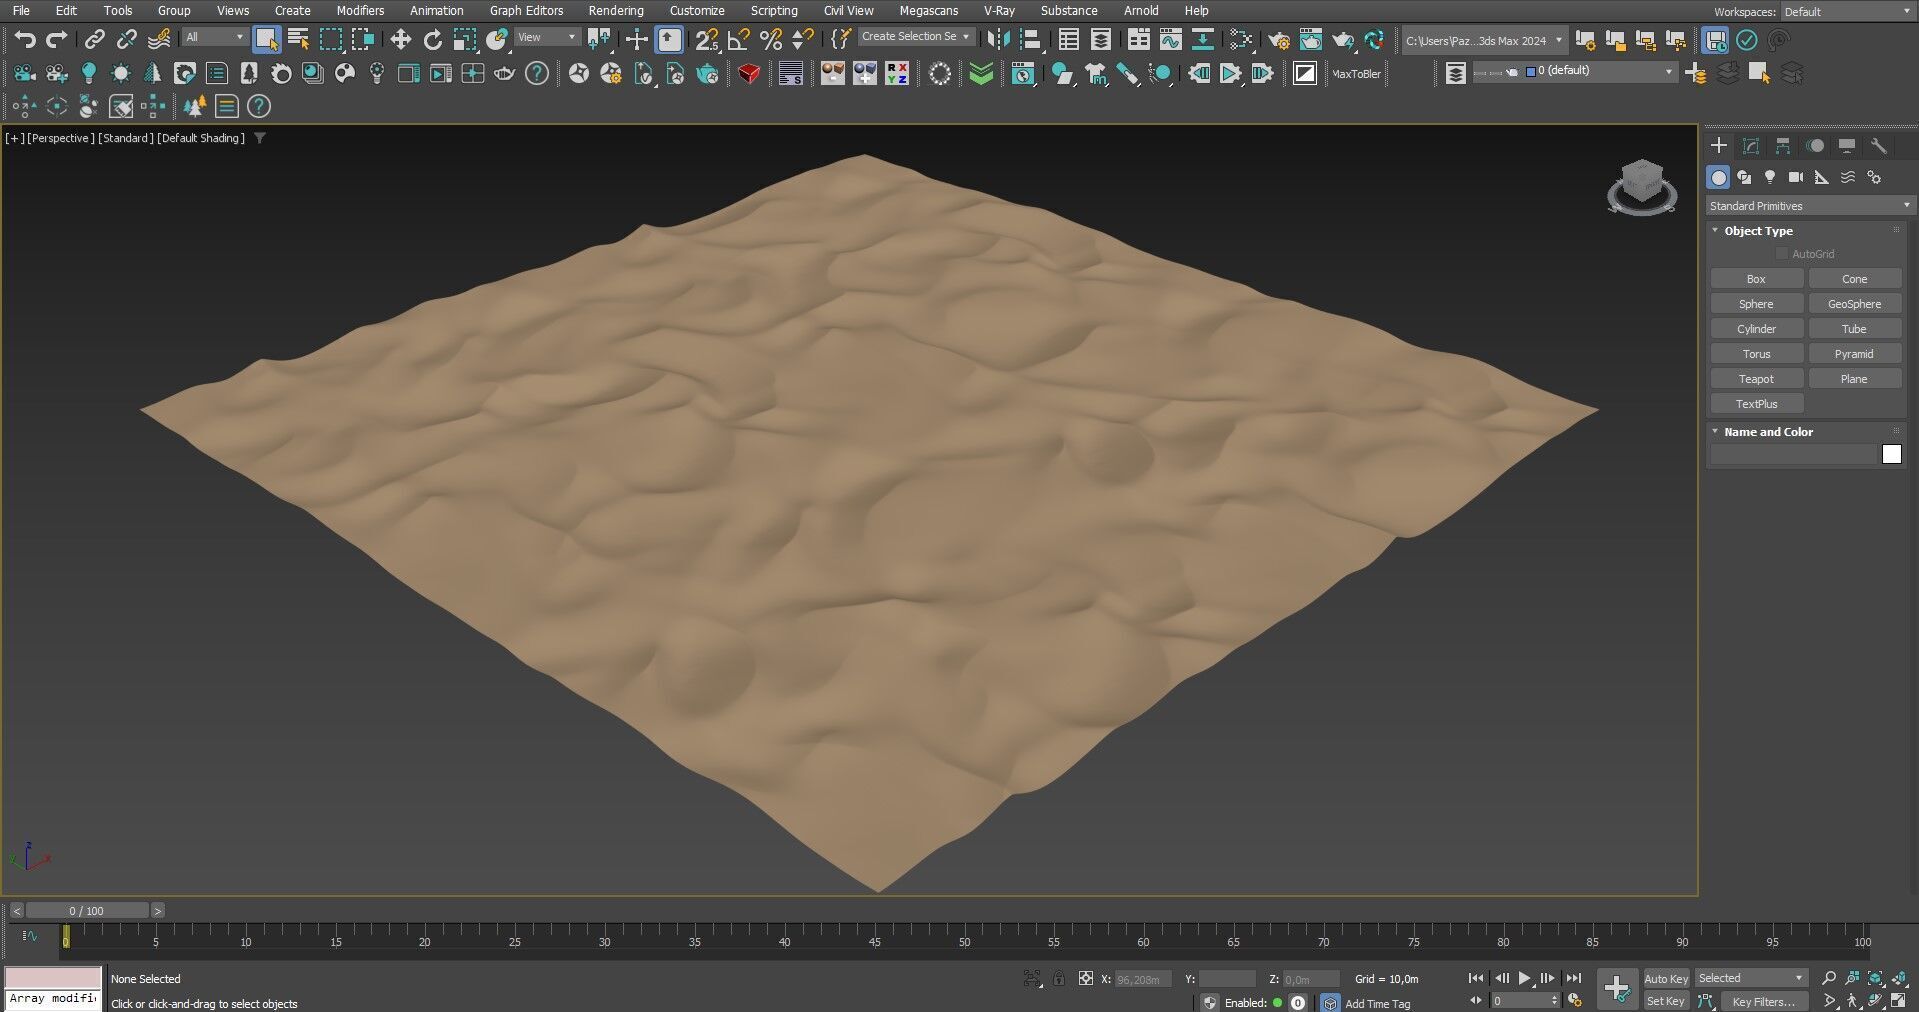Open the Utilities wrench tab
Viewport: 1919px width, 1012px height.
click(x=1879, y=146)
